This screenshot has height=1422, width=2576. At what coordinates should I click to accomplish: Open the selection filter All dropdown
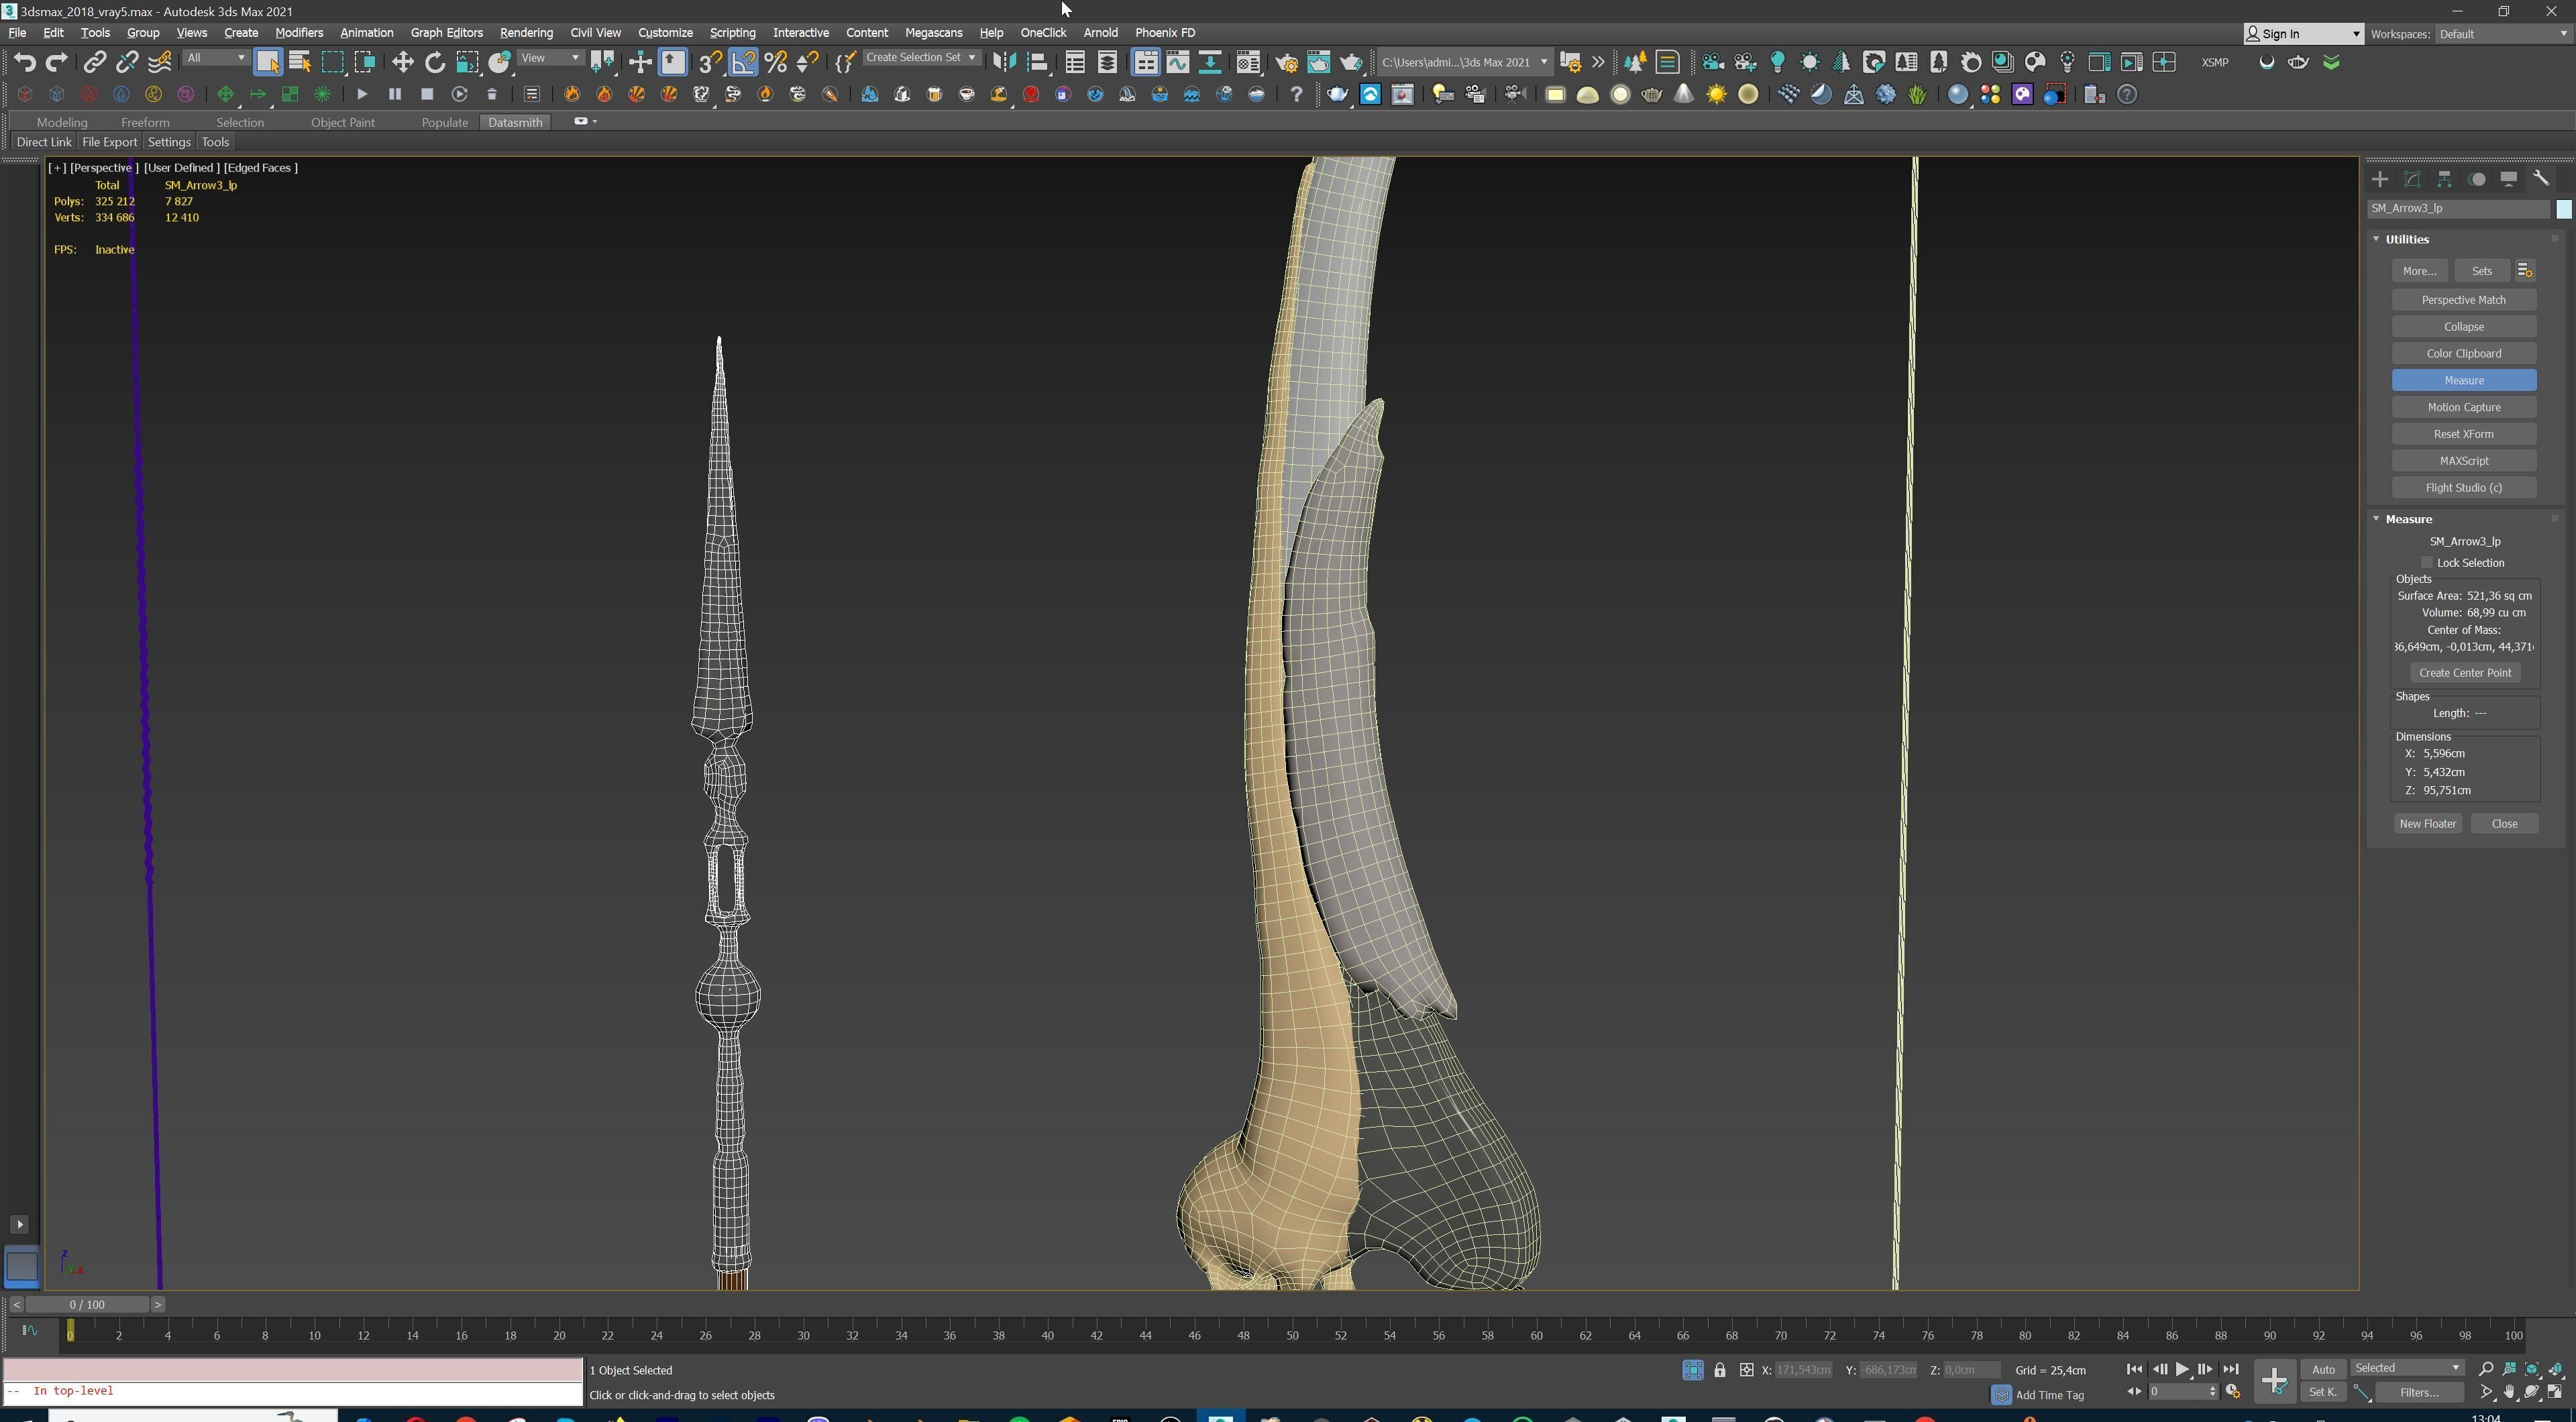pyautogui.click(x=215, y=58)
